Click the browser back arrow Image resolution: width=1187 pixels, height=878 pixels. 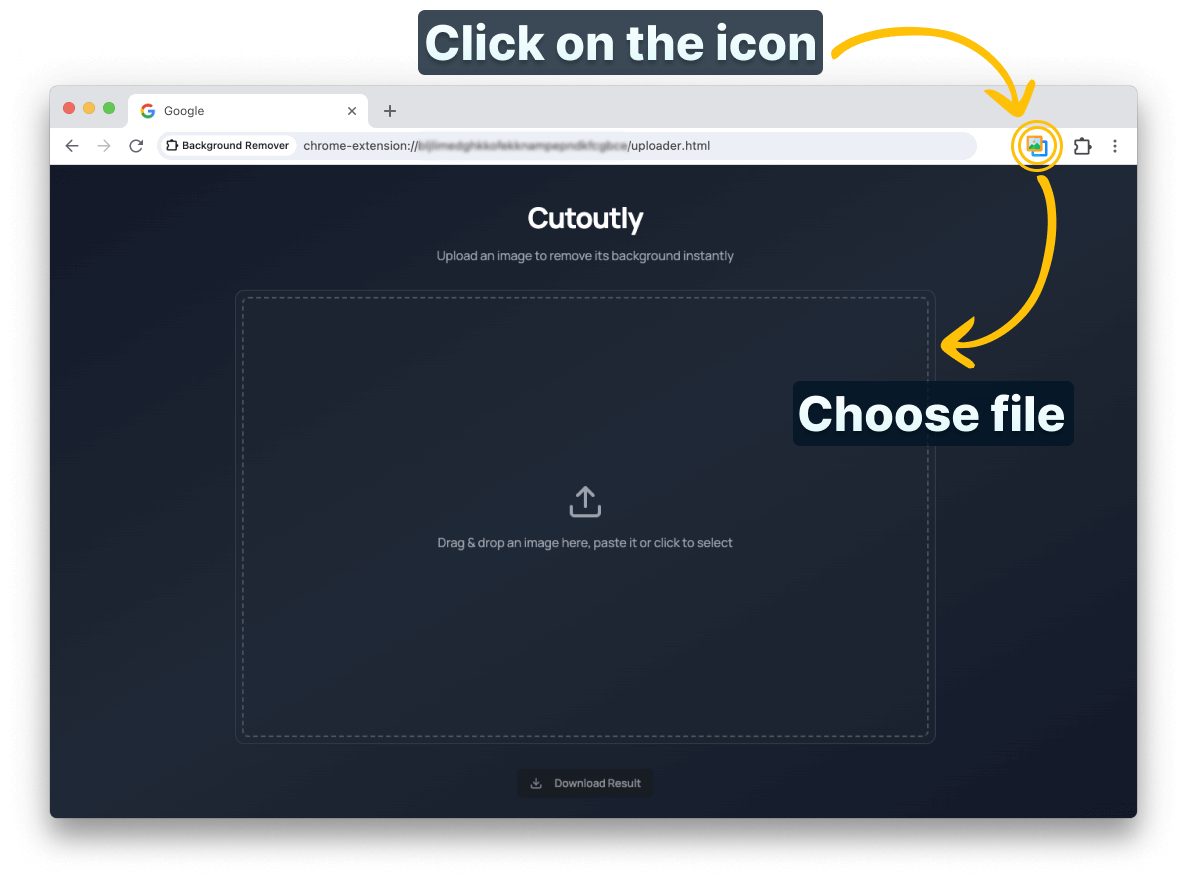click(72, 146)
